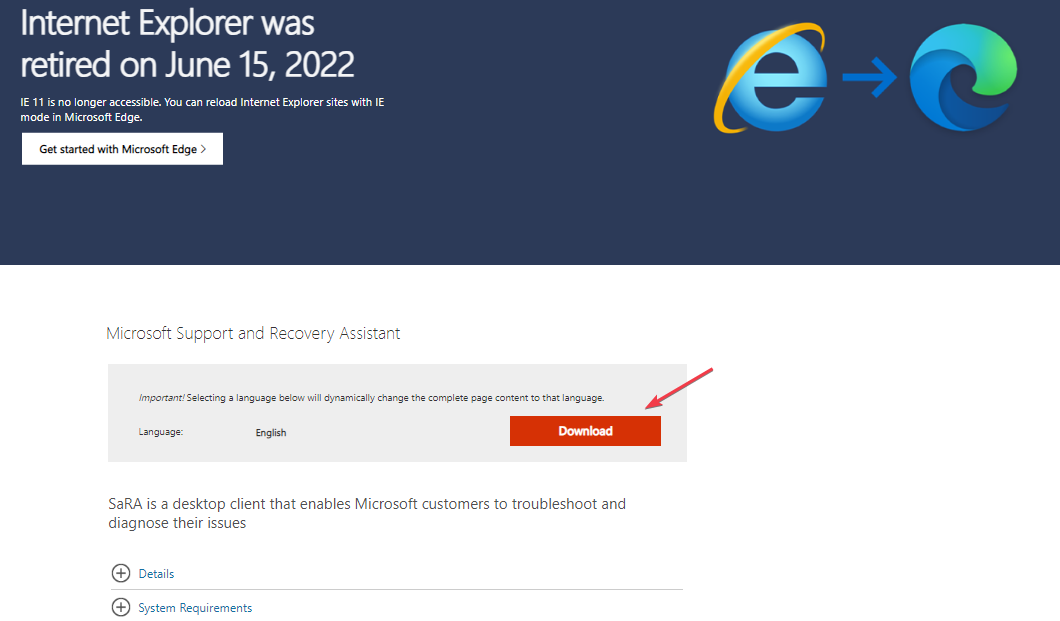Click the blue arrow between browser logos
This screenshot has width=1060, height=621.
869,79
